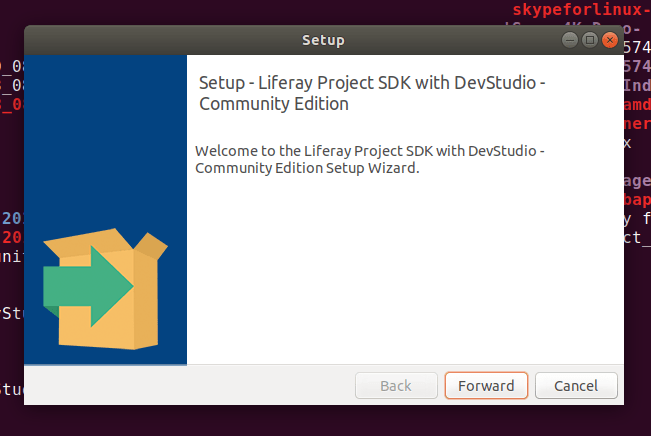Click the greyed-out Back button
The image size is (651, 436).
point(396,386)
